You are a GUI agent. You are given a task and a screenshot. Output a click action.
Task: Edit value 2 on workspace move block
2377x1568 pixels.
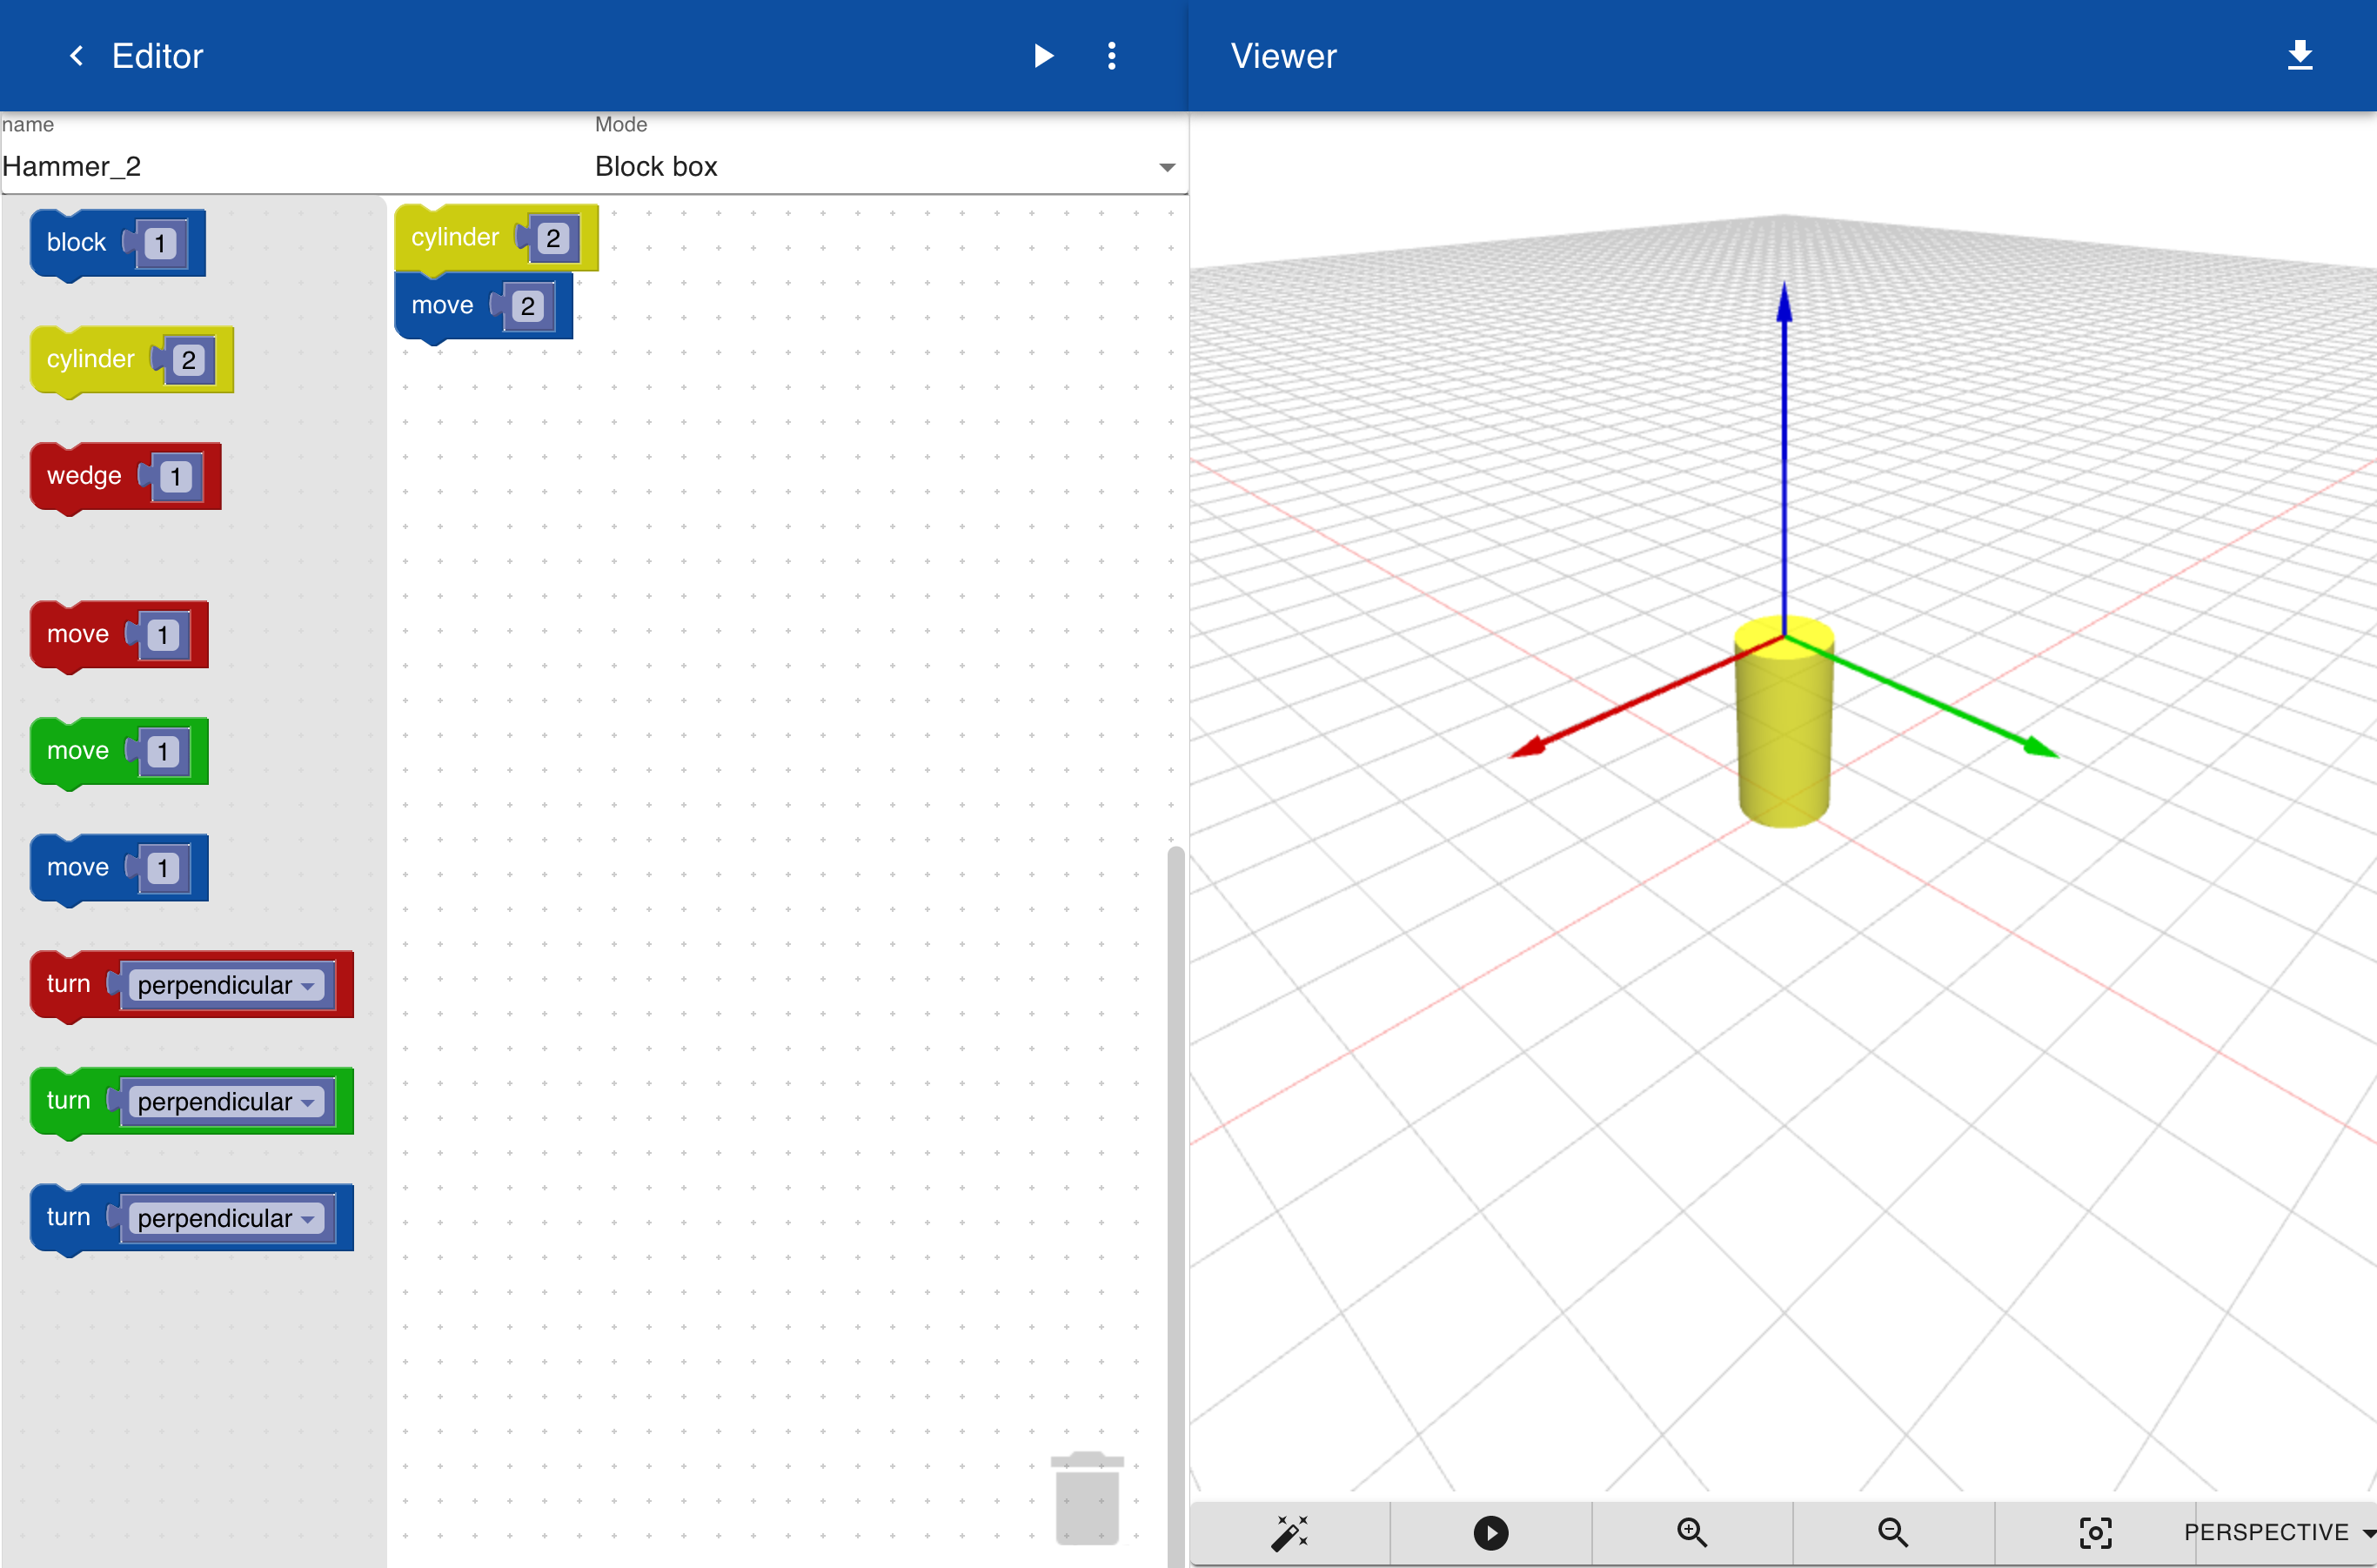tap(527, 306)
